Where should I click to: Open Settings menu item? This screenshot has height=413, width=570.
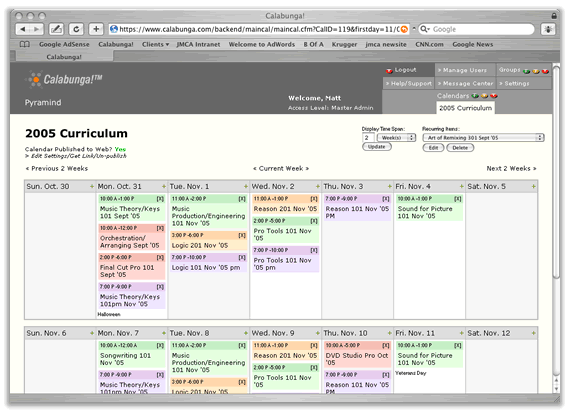click(x=514, y=83)
